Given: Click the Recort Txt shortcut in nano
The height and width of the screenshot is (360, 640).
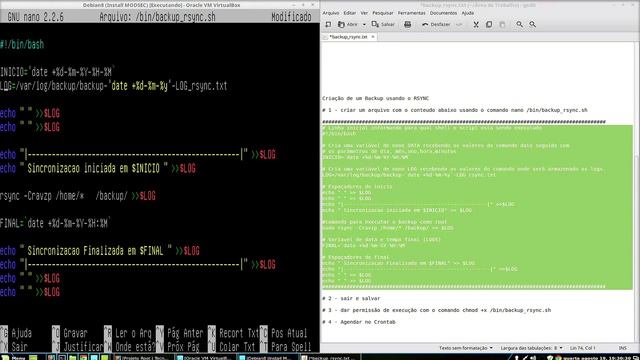Looking at the screenshot, I should (233, 333).
